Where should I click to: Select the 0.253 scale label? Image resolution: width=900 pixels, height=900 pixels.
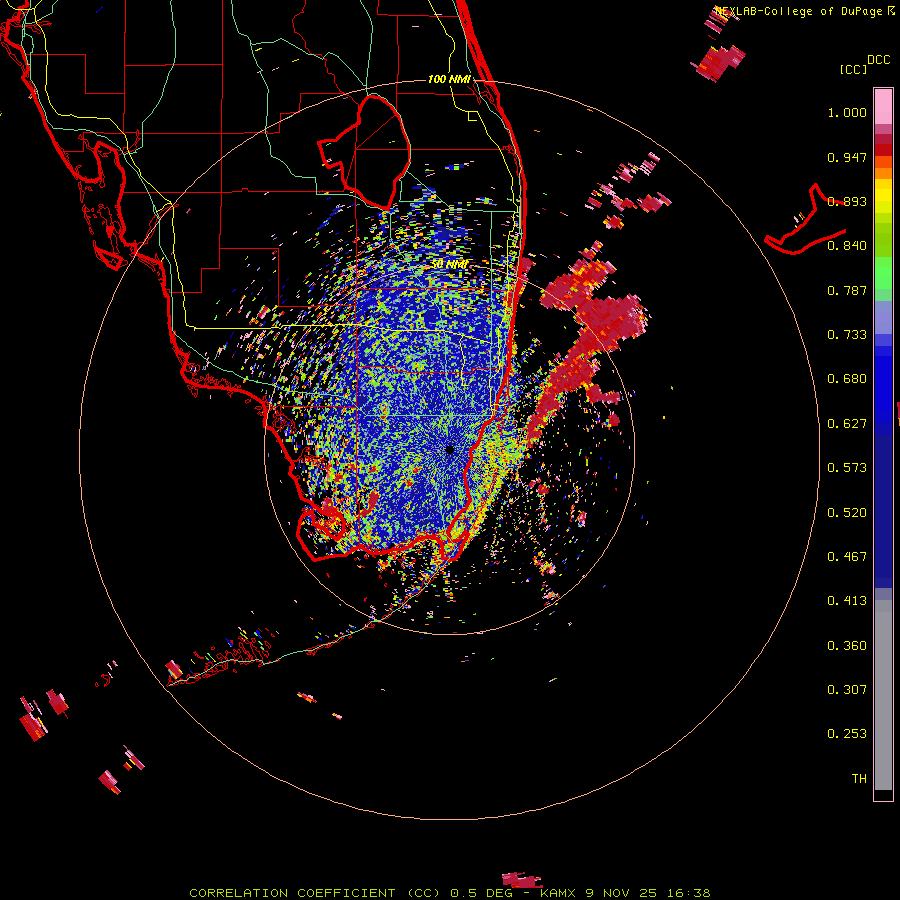[847, 734]
